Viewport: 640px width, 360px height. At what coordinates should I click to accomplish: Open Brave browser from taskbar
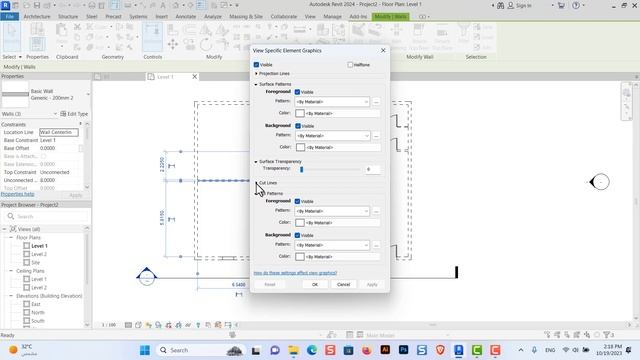click(440, 350)
